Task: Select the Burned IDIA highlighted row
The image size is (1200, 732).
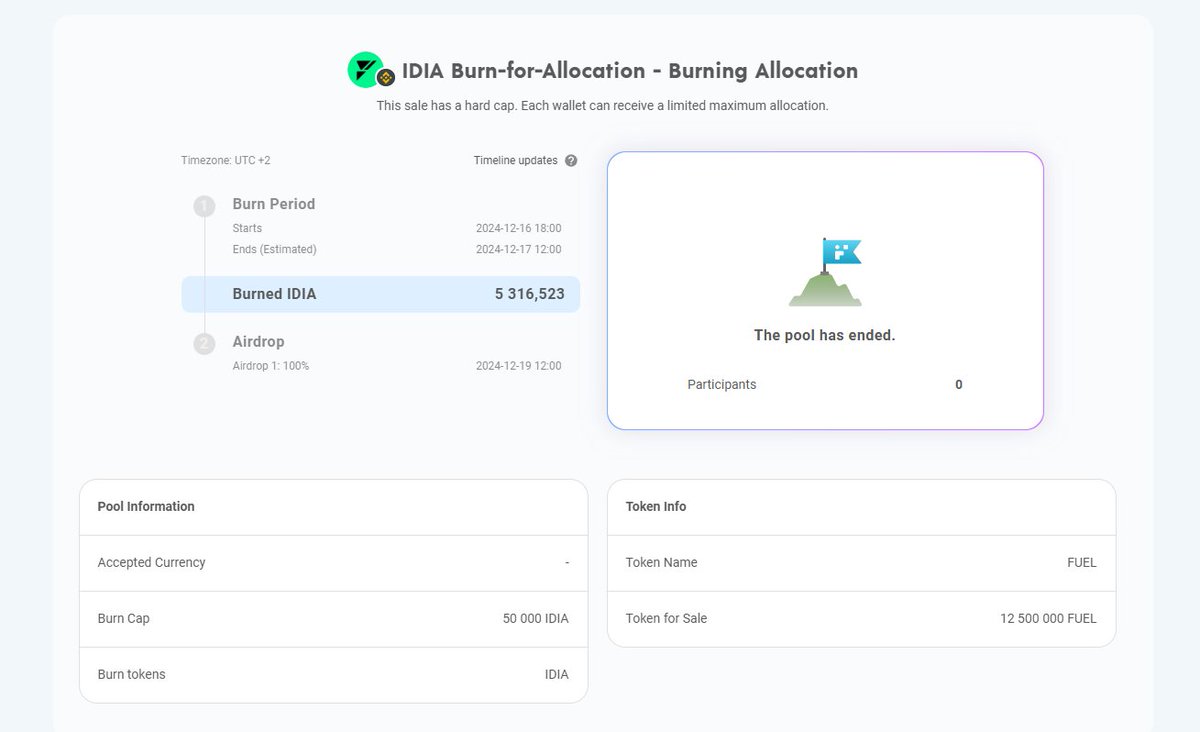Action: click(381, 294)
